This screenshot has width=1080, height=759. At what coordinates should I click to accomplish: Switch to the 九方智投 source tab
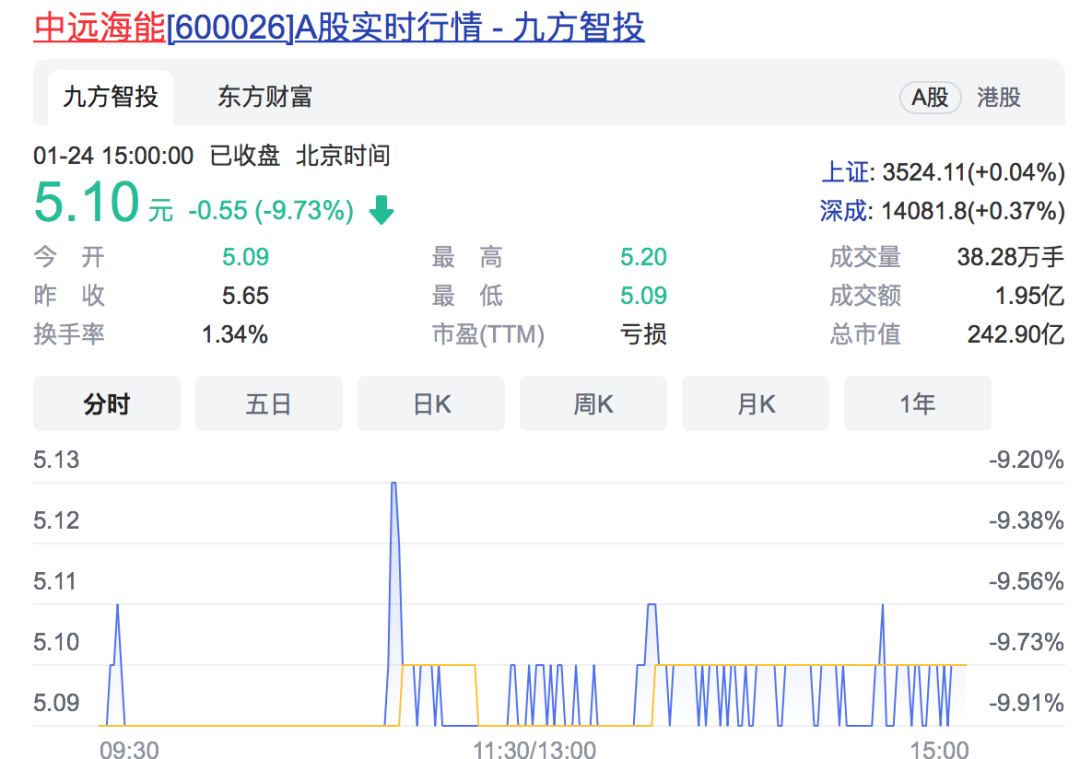tap(110, 97)
